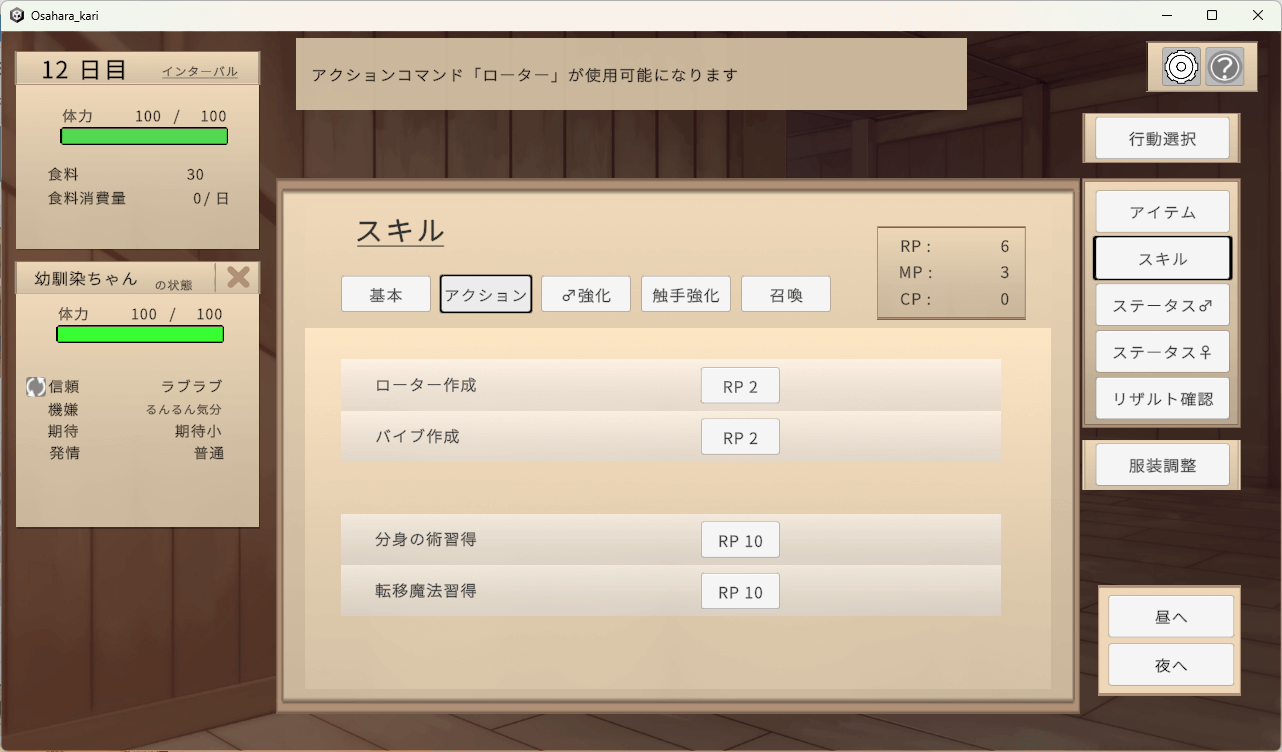Open the ステータス♀ menu

1162,352
